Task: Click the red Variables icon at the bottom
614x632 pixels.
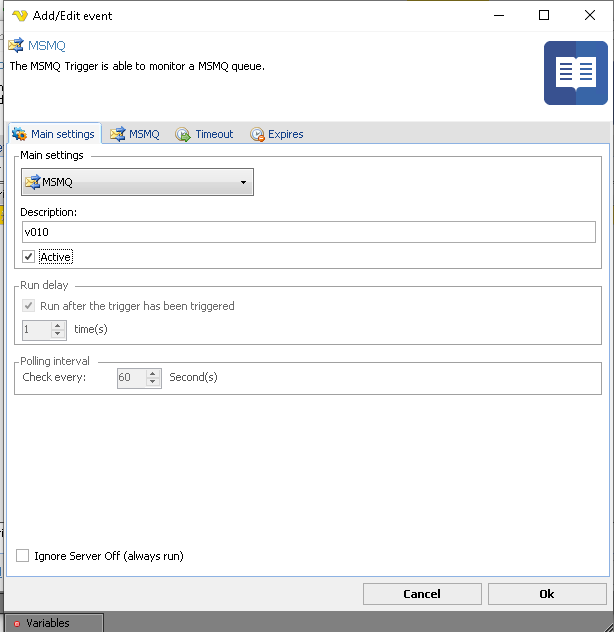Action: coord(16,624)
